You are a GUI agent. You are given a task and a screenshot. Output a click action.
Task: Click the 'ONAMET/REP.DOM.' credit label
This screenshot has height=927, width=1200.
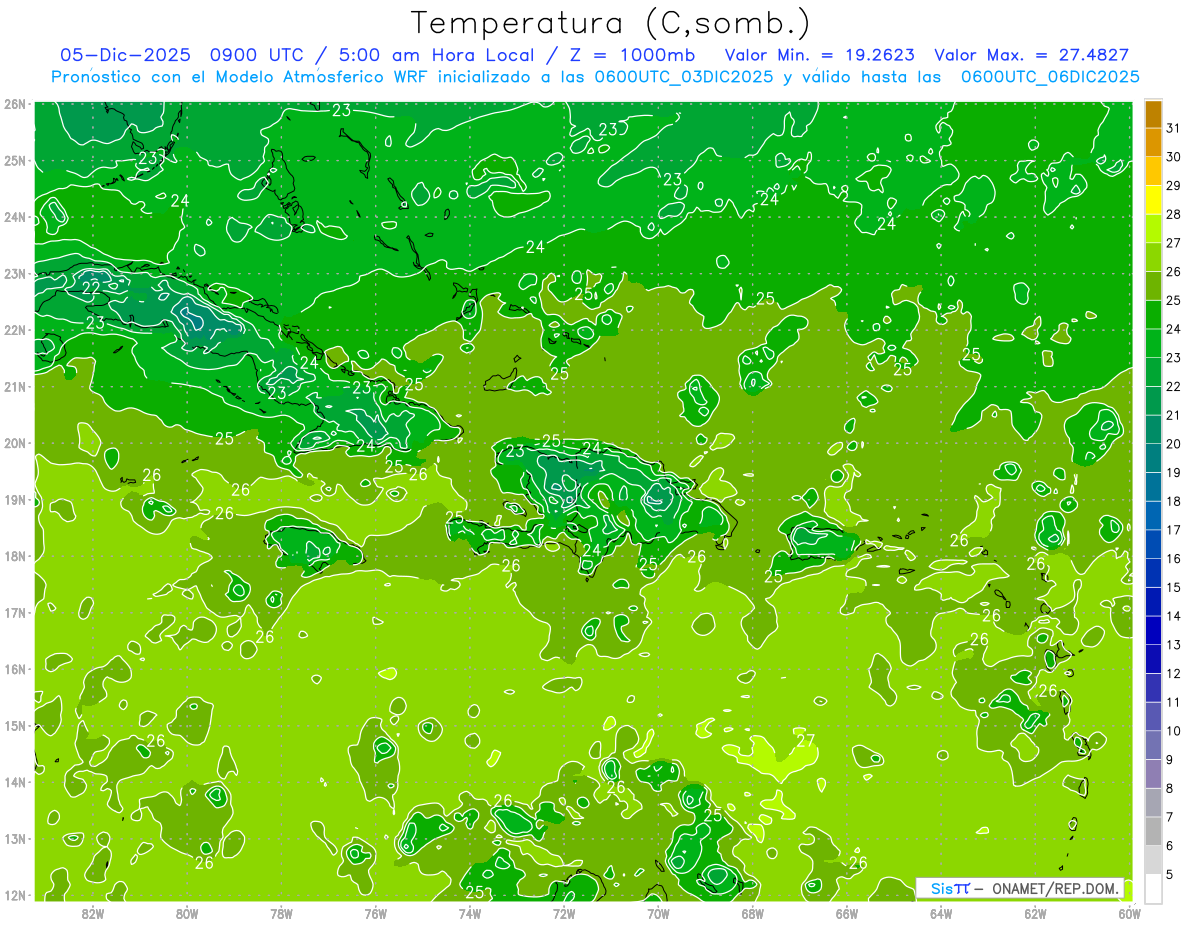1056,888
